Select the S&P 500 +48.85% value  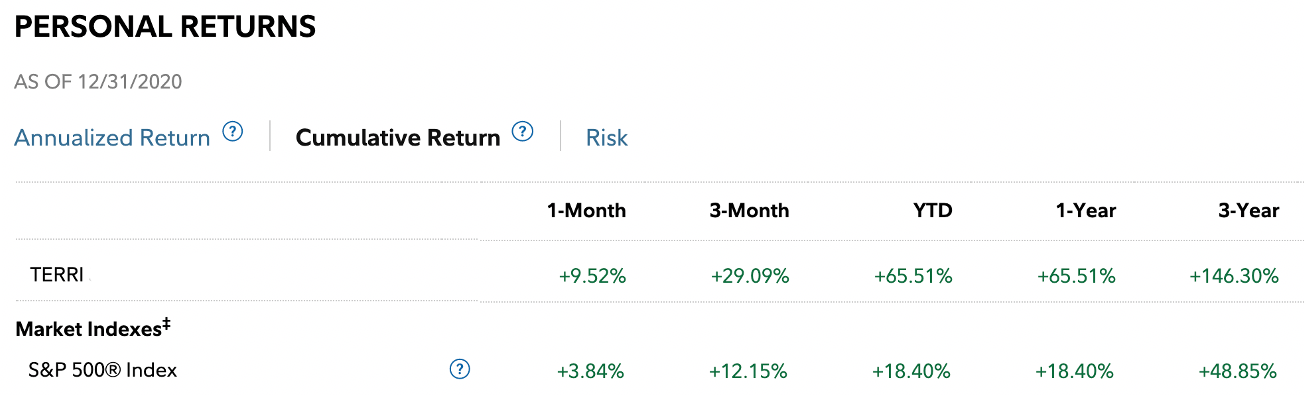point(1238,371)
